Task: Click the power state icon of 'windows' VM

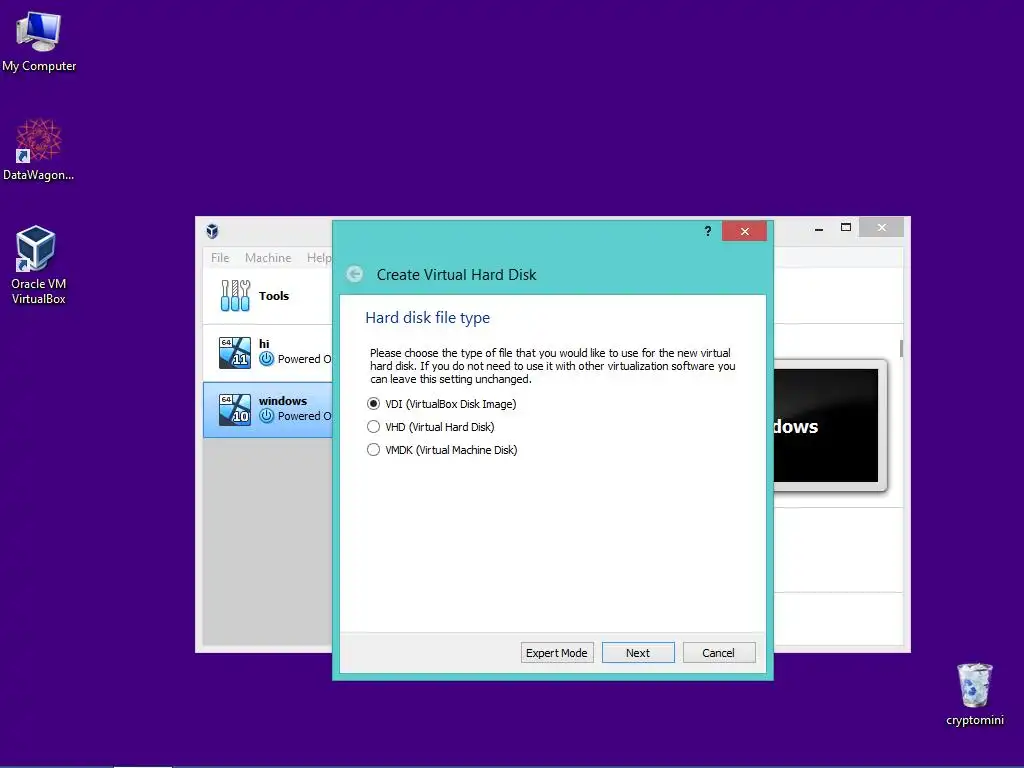Action: coord(266,416)
